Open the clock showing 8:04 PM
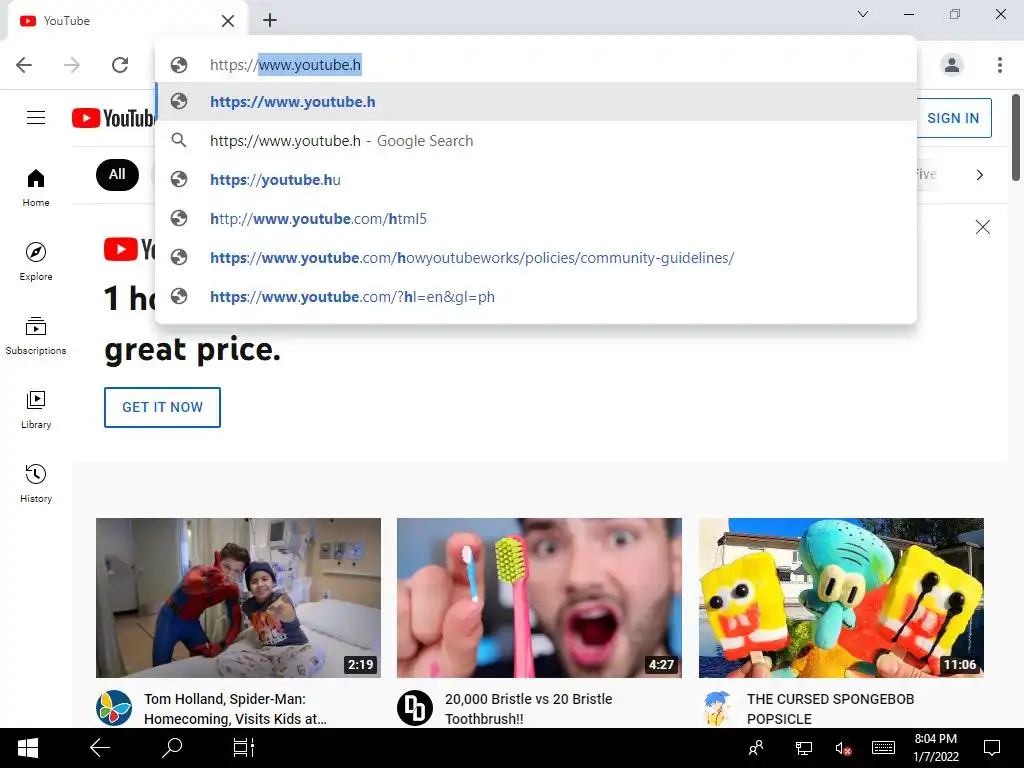1024x768 pixels. 936,748
